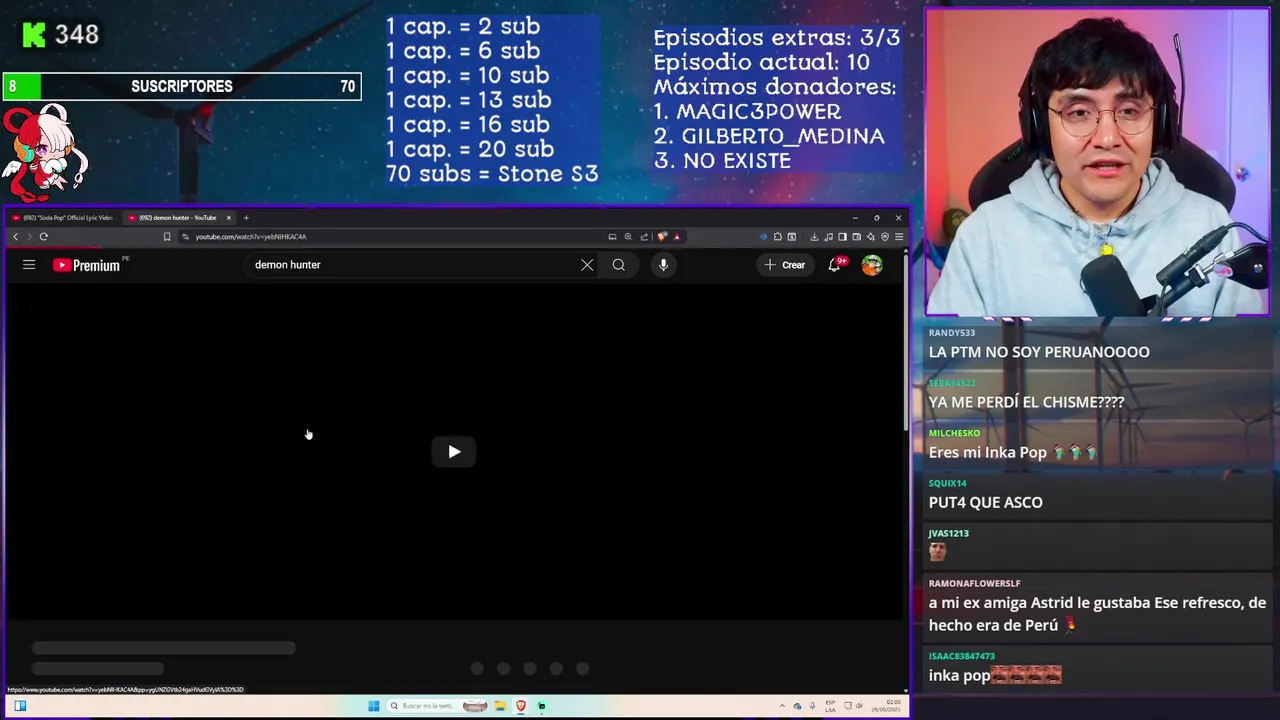The image size is (1280, 720).
Task: Open browser downloads icon
Action: click(x=814, y=237)
